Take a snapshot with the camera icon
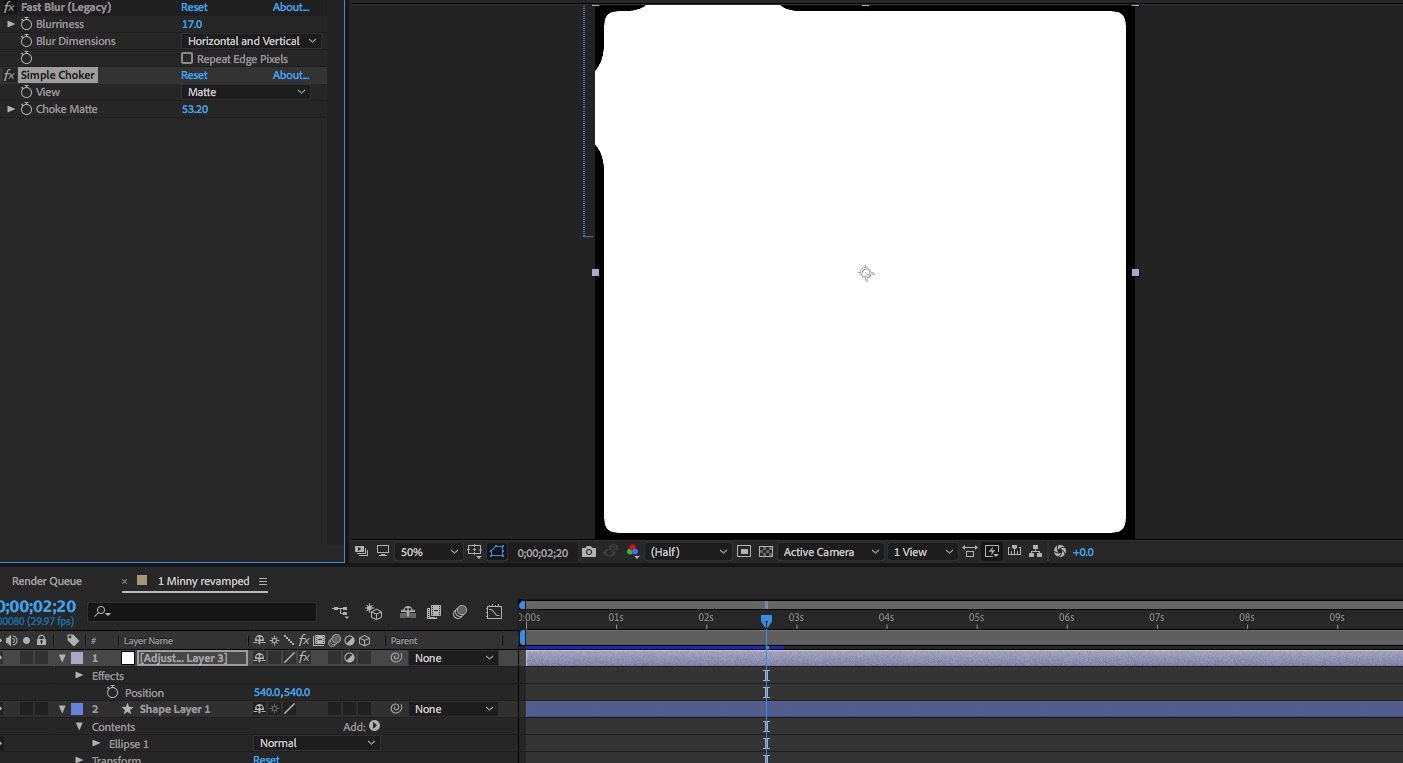 pyautogui.click(x=589, y=552)
